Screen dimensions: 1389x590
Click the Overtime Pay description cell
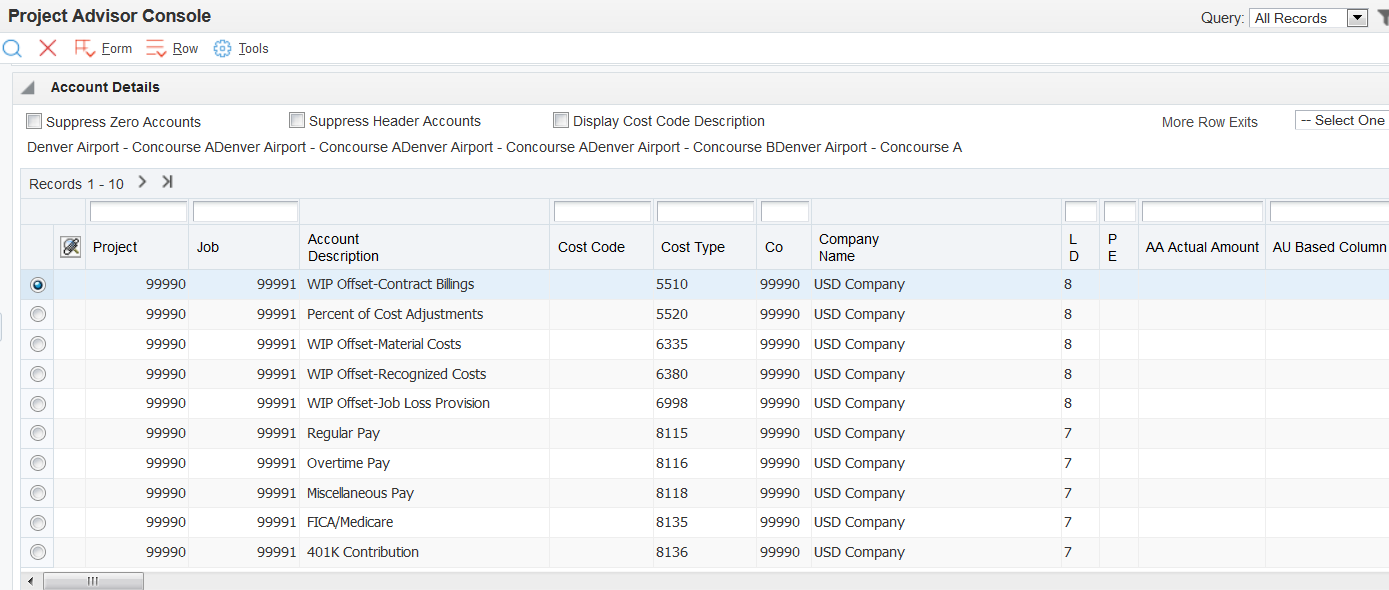[424, 463]
